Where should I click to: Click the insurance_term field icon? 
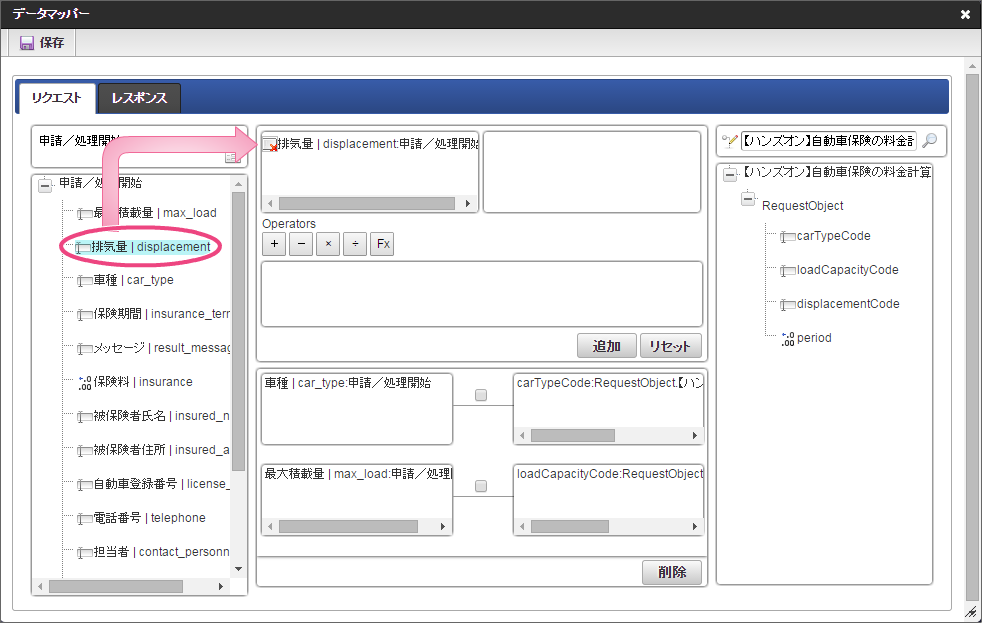85,315
